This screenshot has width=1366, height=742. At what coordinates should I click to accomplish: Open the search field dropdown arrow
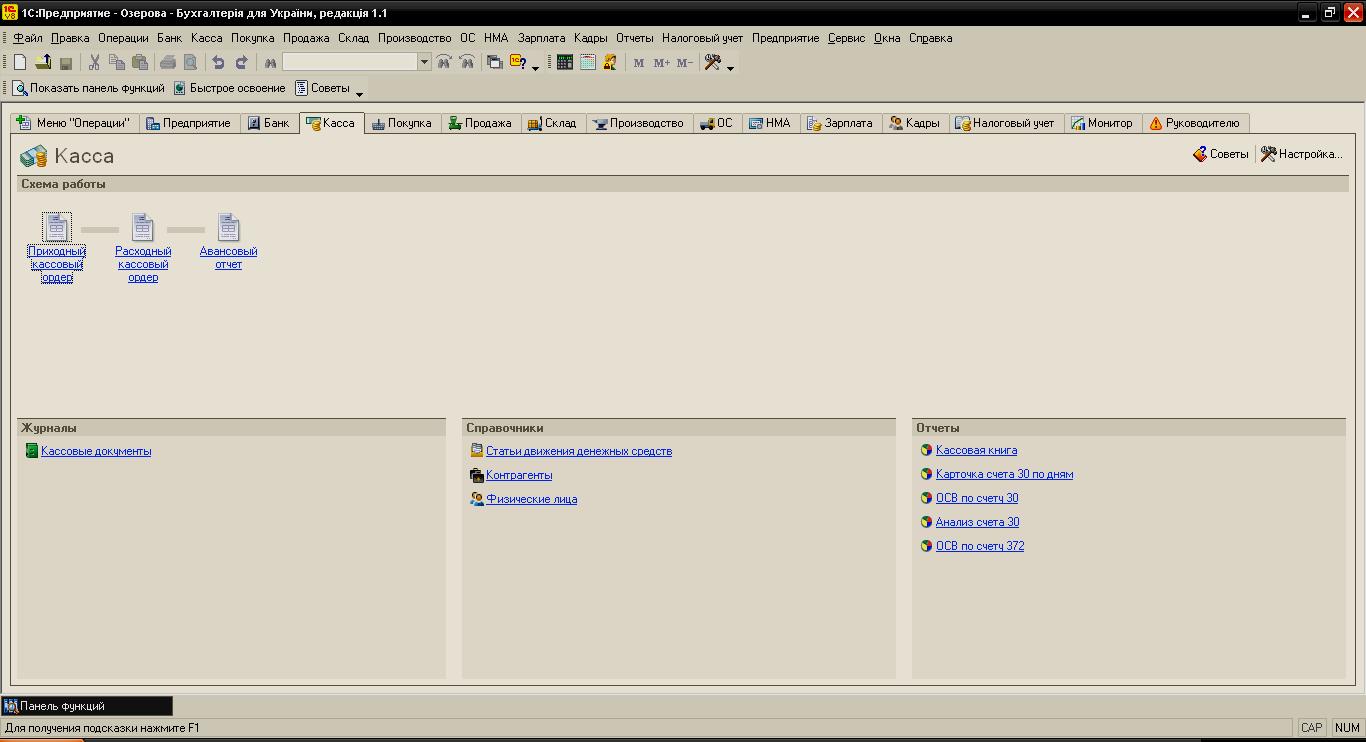pos(424,62)
